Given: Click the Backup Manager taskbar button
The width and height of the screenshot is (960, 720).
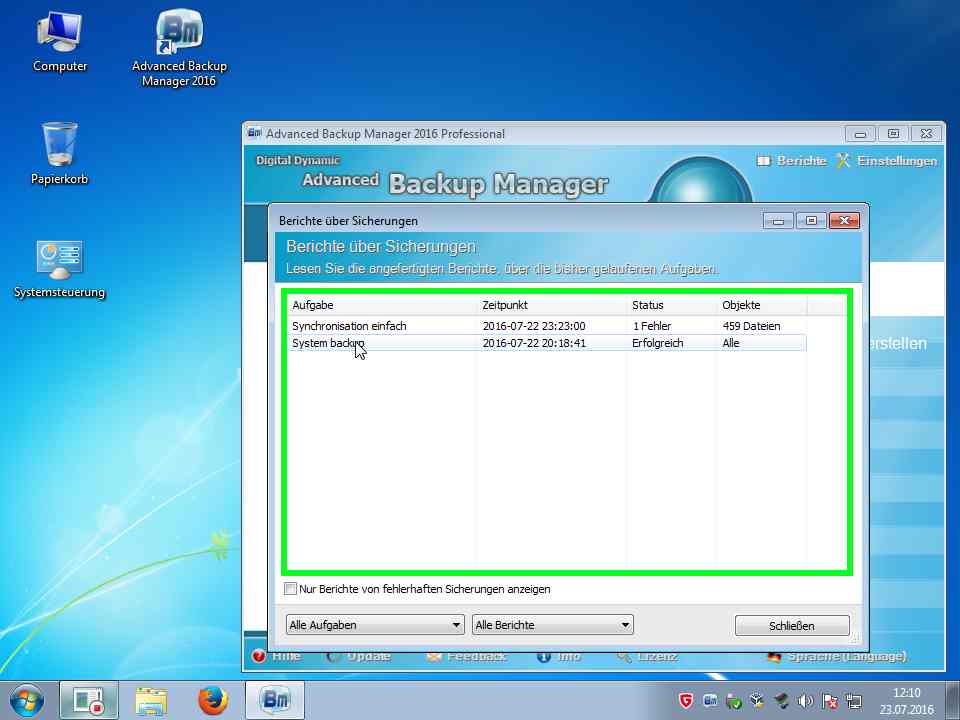Looking at the screenshot, I should [x=275, y=700].
